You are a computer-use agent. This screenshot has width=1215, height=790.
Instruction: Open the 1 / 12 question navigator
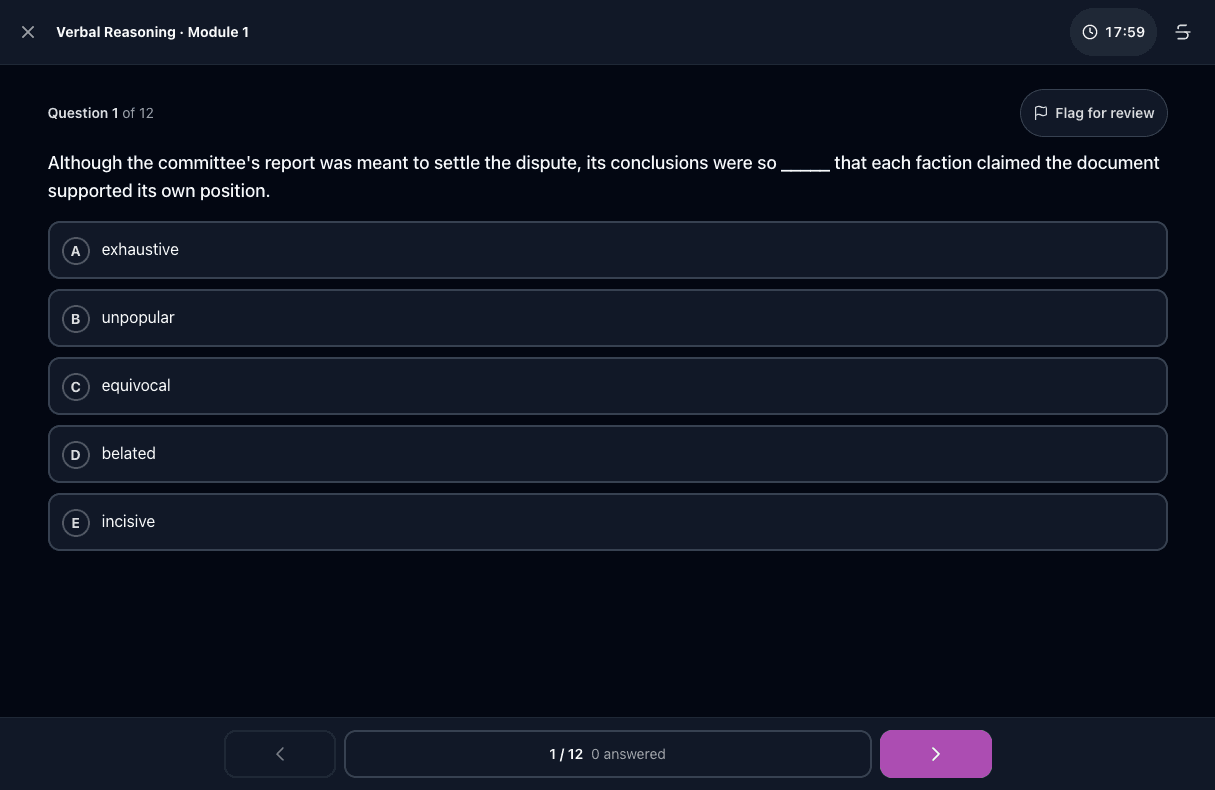pos(608,754)
